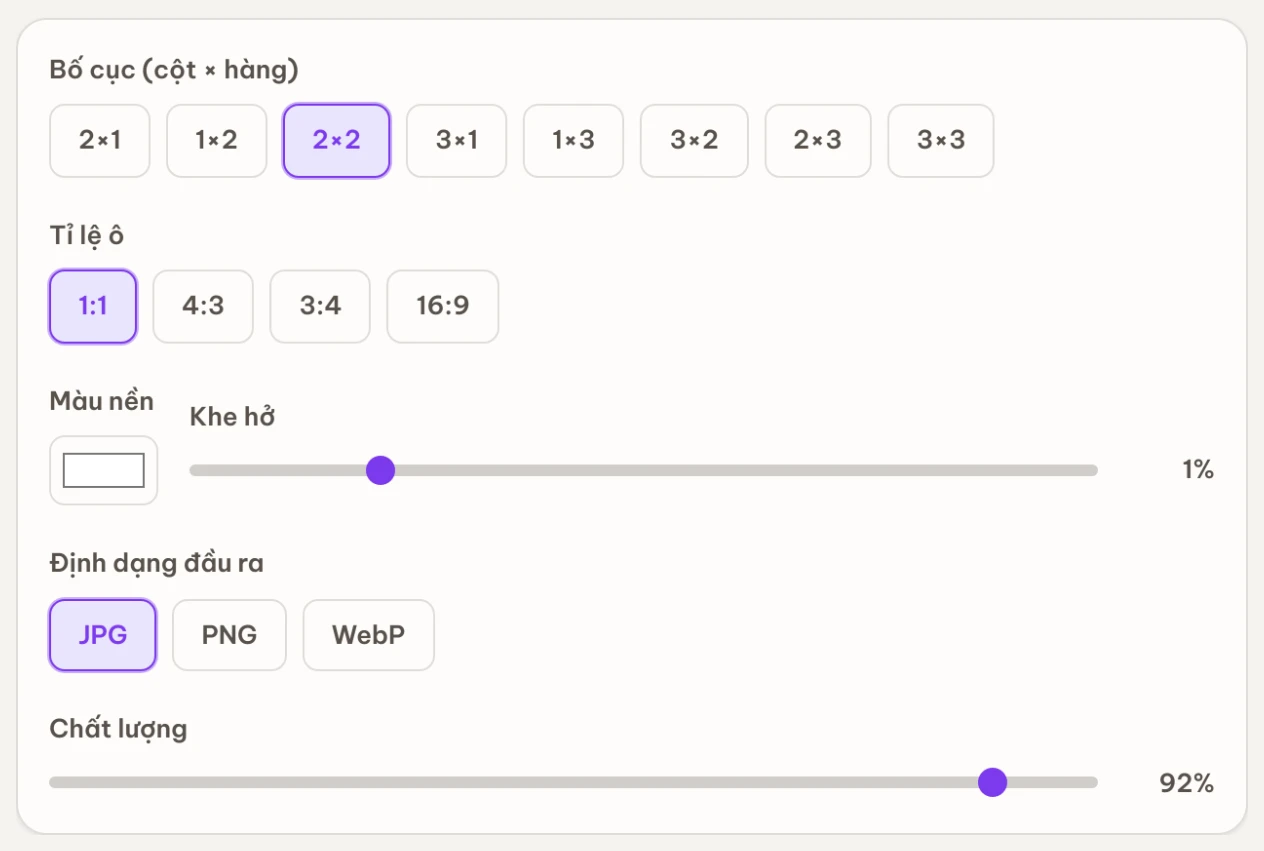Select the 2×3 grid layout
The image size is (1264, 851).
(818, 141)
